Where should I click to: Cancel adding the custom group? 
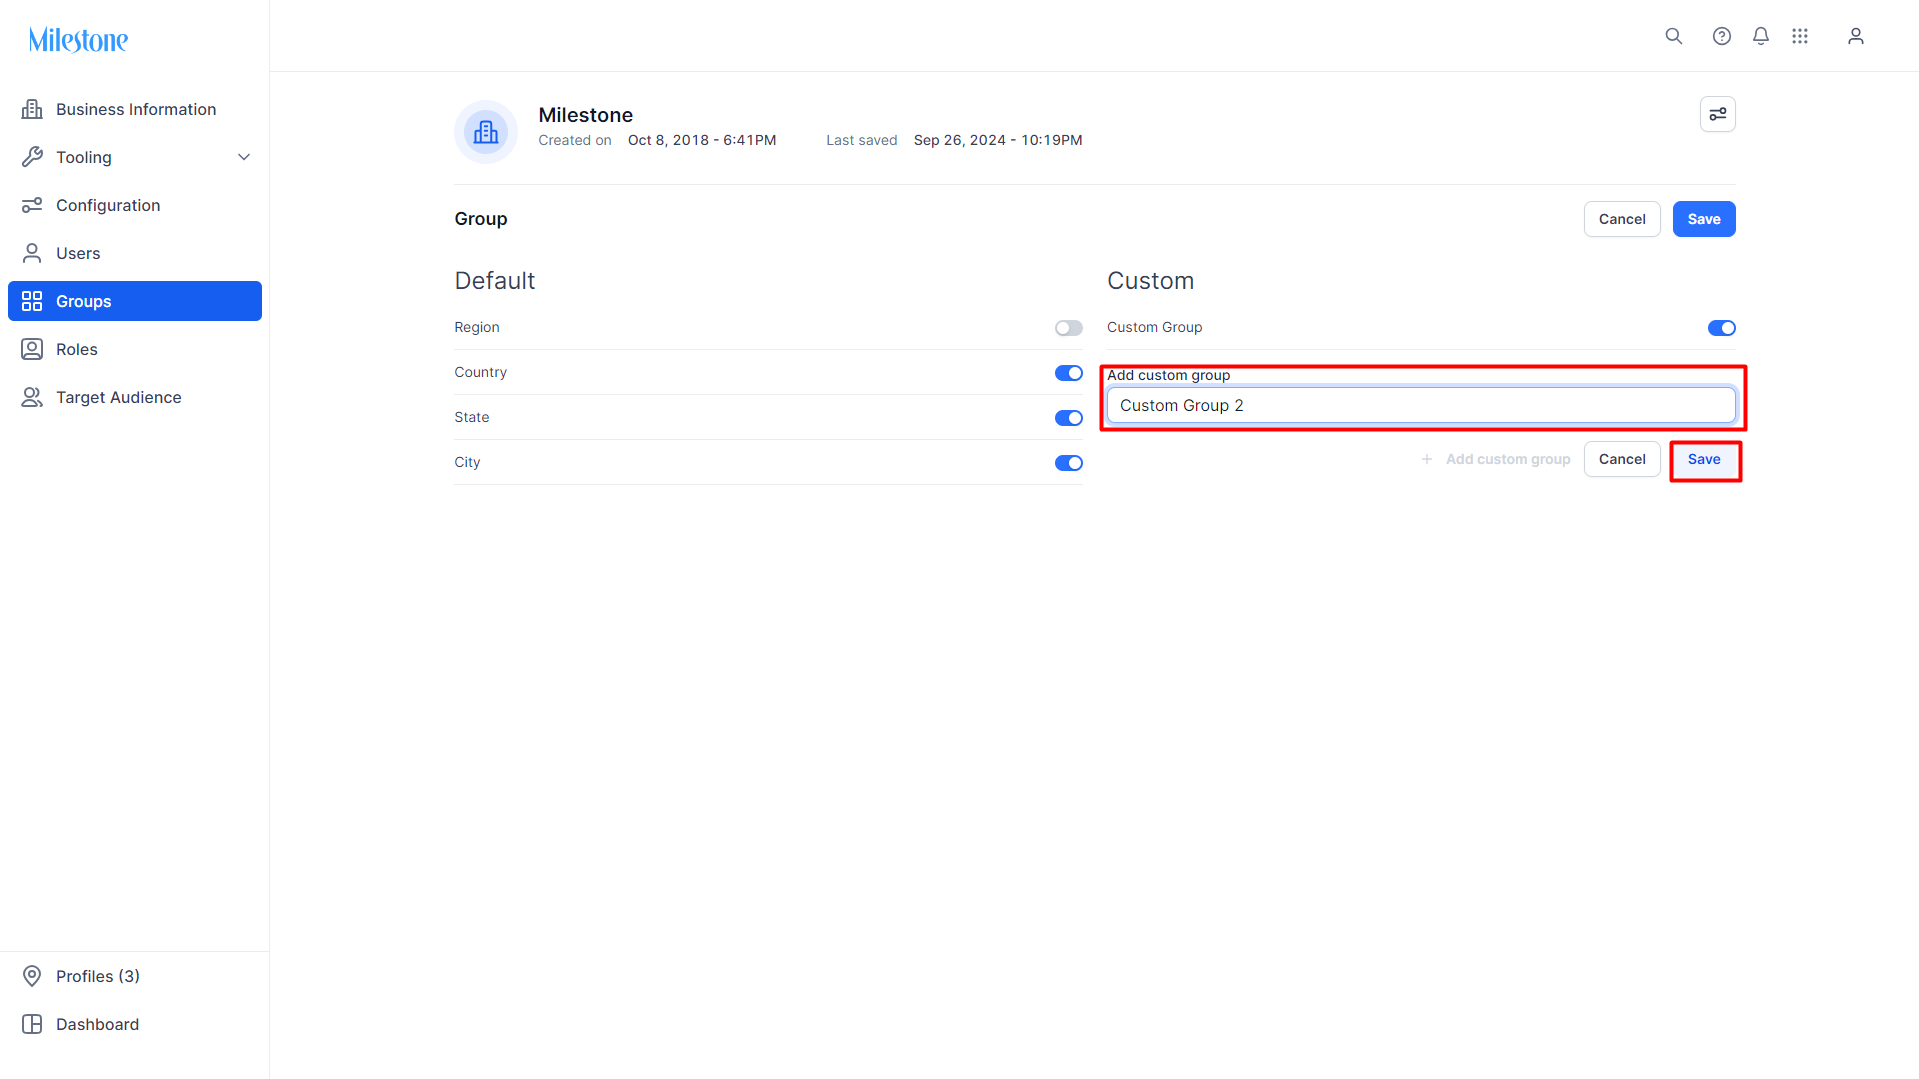[x=1622, y=459]
